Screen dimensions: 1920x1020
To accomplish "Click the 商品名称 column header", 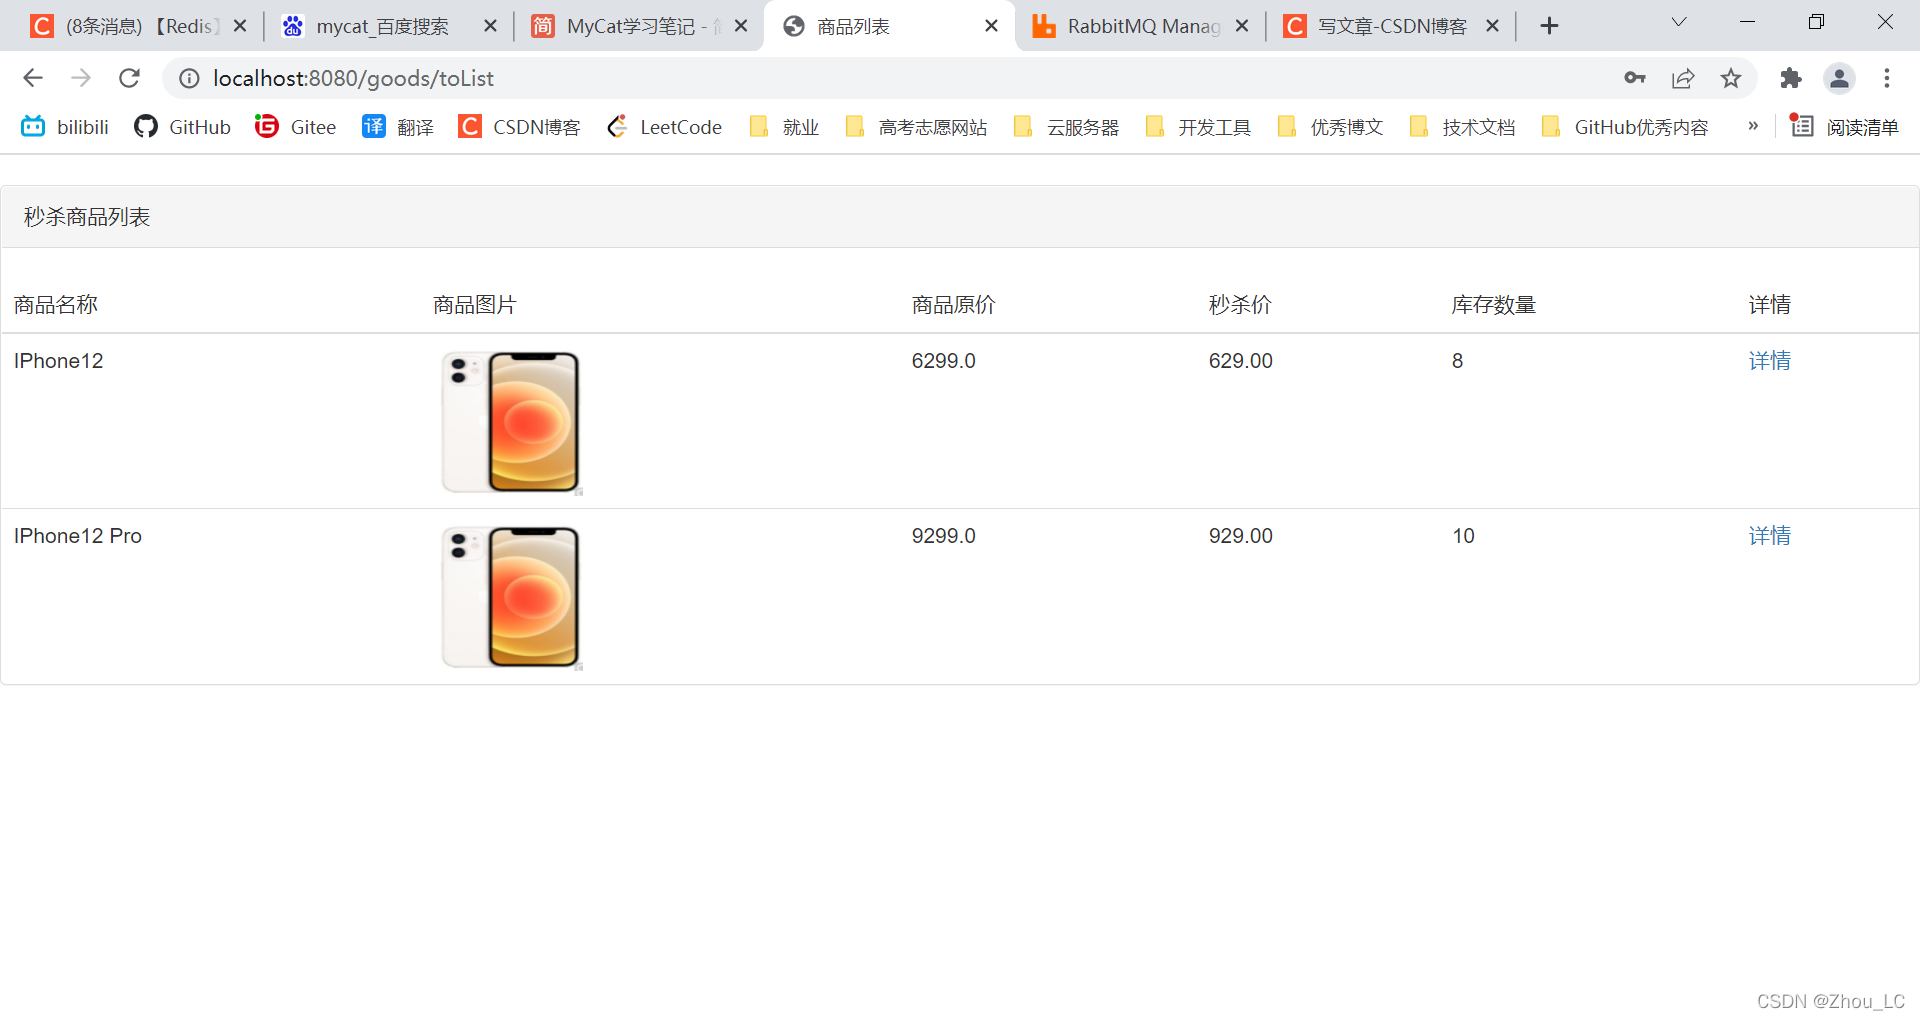I will pos(56,305).
